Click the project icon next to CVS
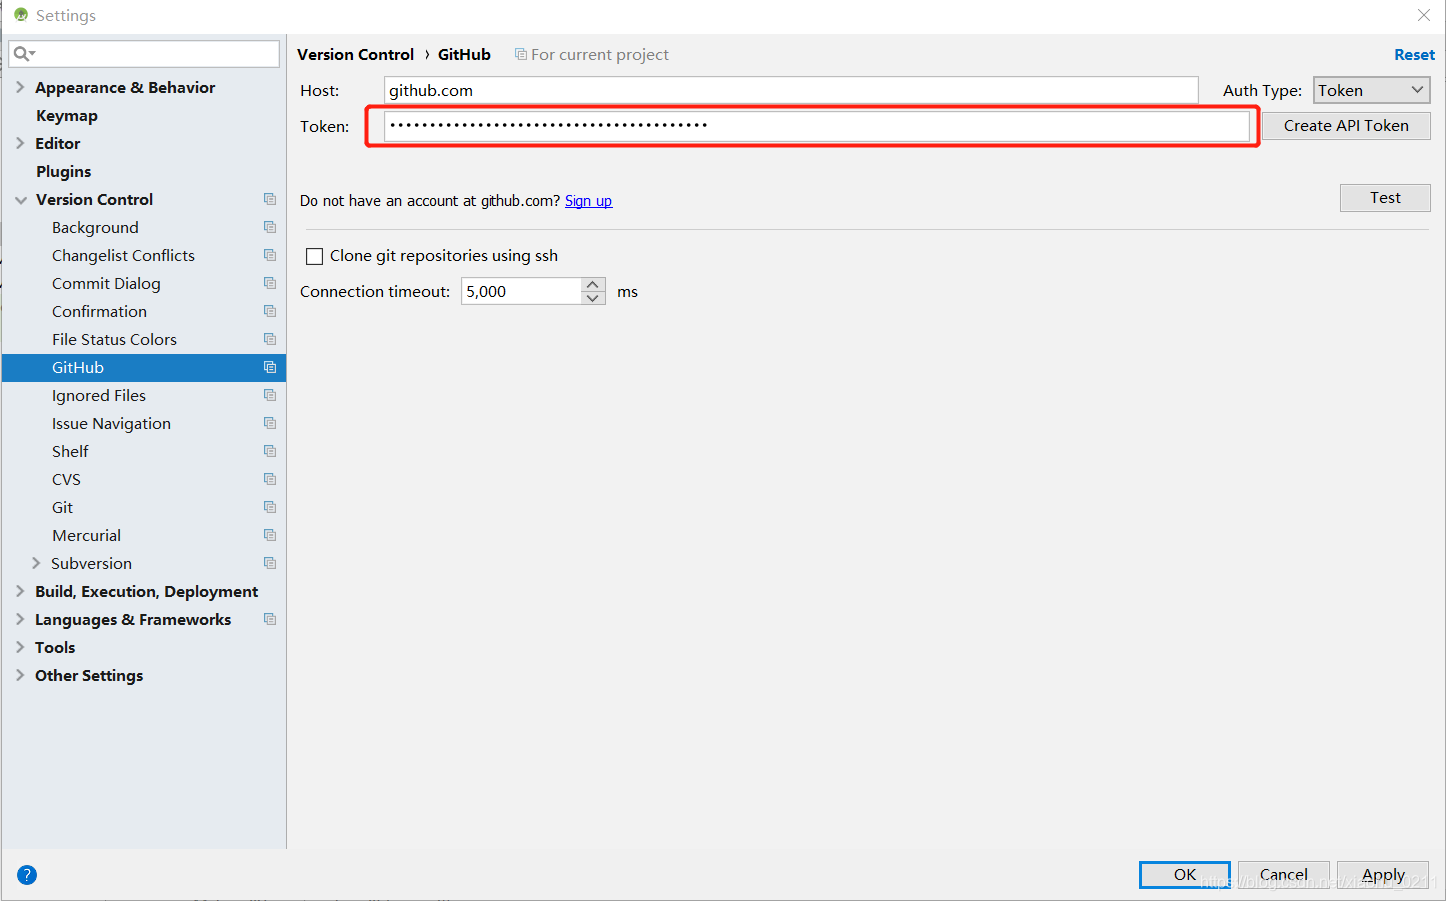1446x901 pixels. [270, 479]
